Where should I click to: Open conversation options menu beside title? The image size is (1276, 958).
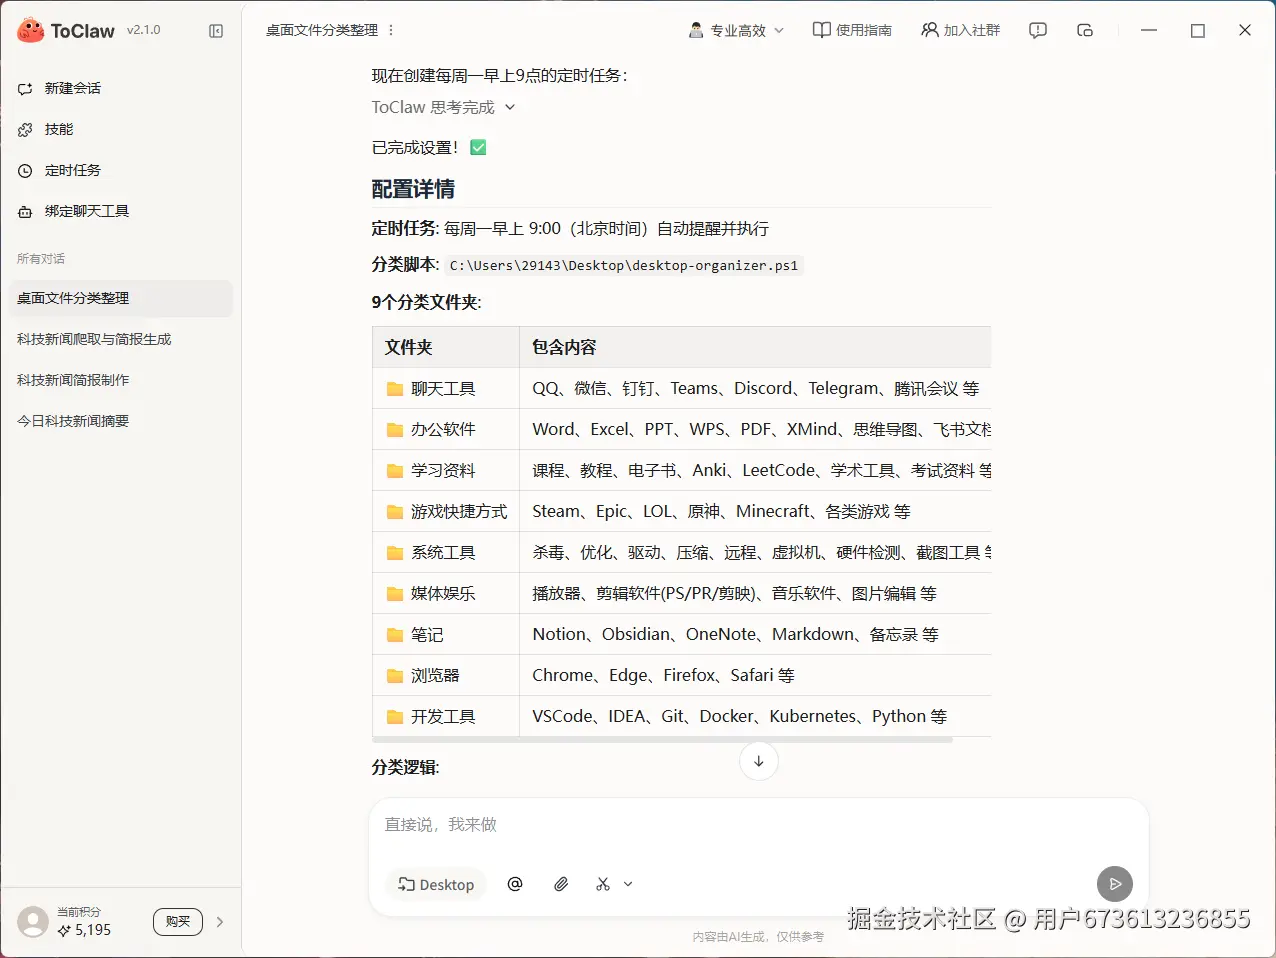(x=391, y=30)
